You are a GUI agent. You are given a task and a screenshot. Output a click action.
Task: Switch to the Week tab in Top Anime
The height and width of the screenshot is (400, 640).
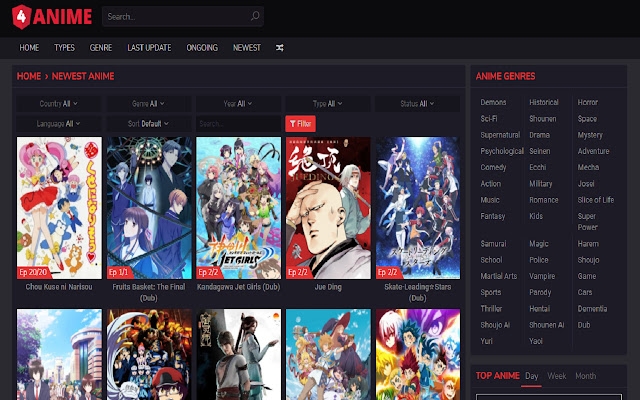556,376
